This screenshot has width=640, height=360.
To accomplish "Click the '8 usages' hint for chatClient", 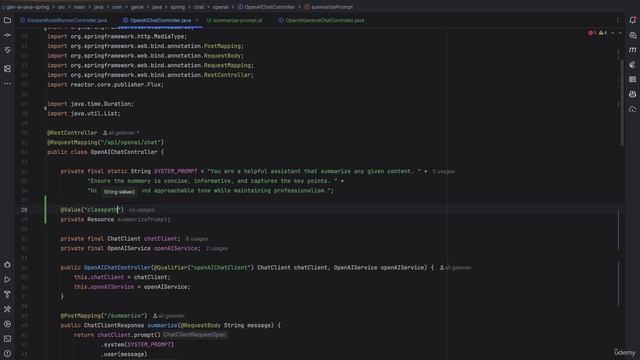I will [x=197, y=239].
